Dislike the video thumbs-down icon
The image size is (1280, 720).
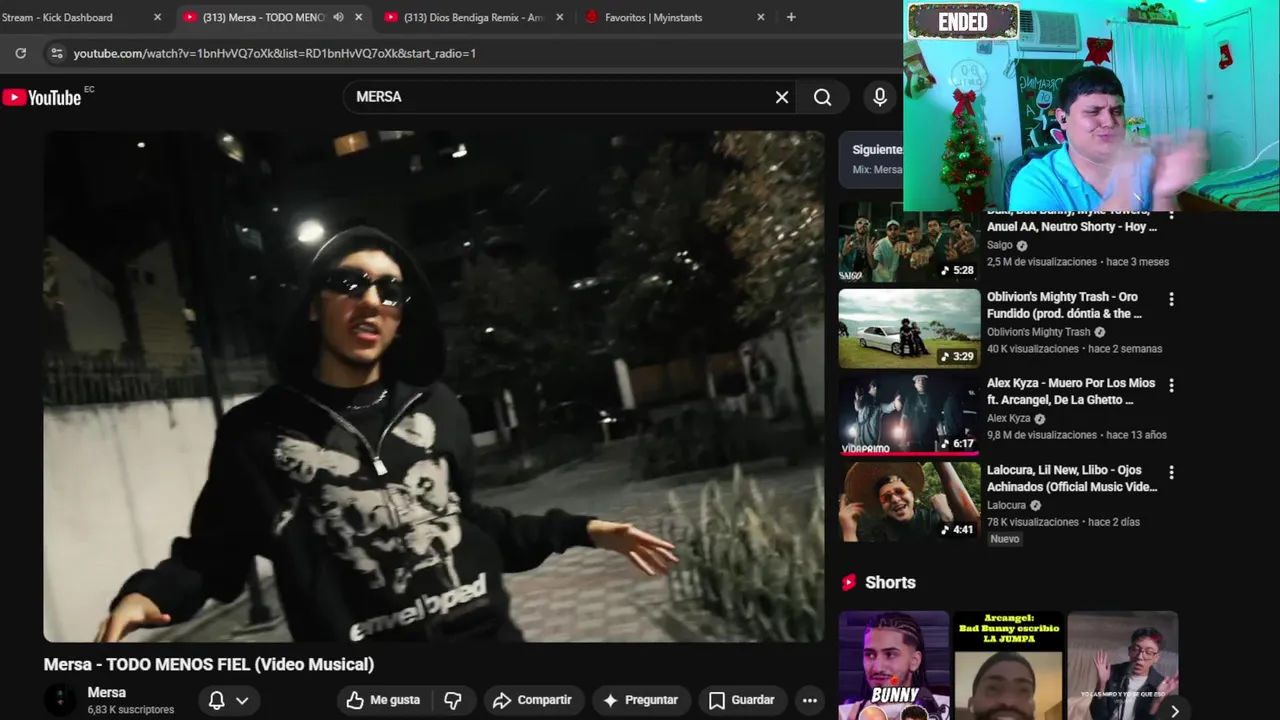click(x=453, y=700)
